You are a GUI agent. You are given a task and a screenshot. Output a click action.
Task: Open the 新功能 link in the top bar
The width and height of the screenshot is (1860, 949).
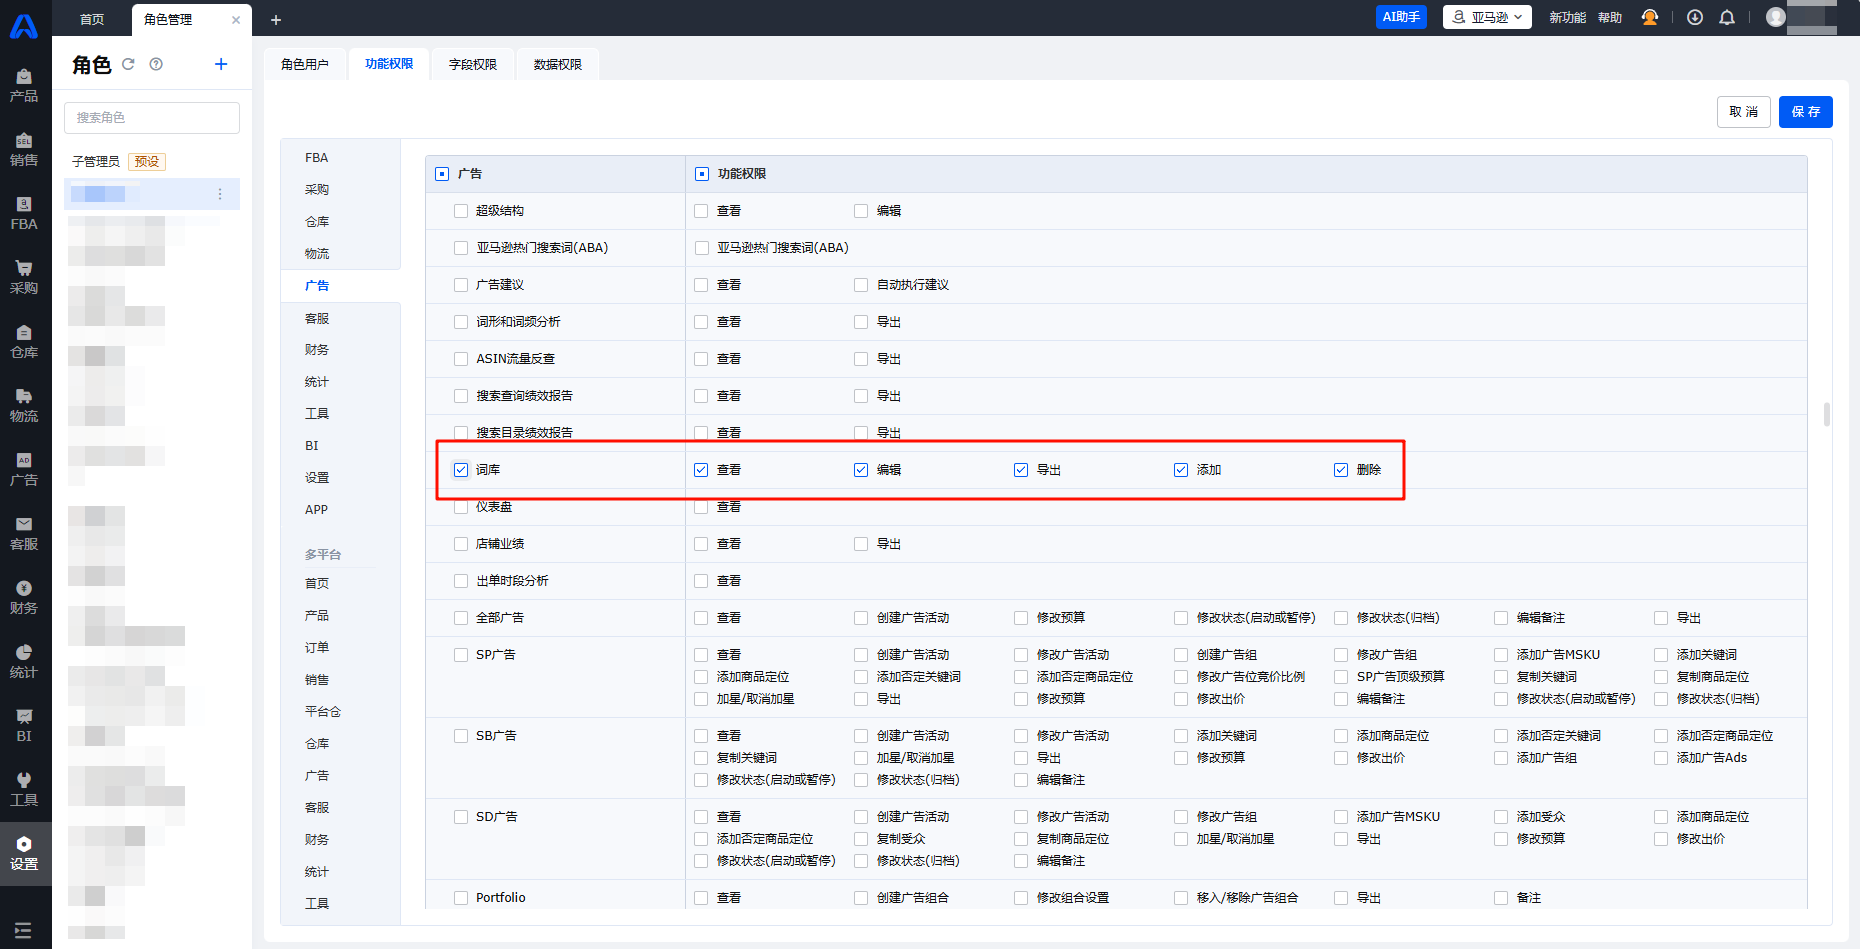1567,18
